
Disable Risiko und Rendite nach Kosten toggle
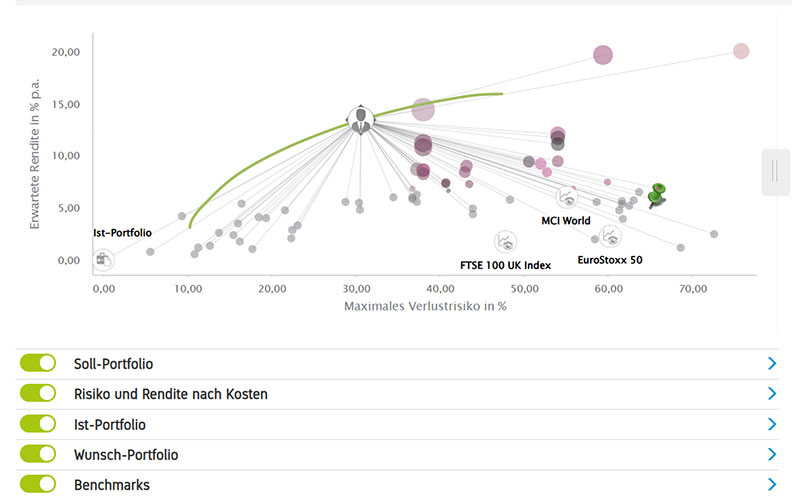click(x=38, y=394)
